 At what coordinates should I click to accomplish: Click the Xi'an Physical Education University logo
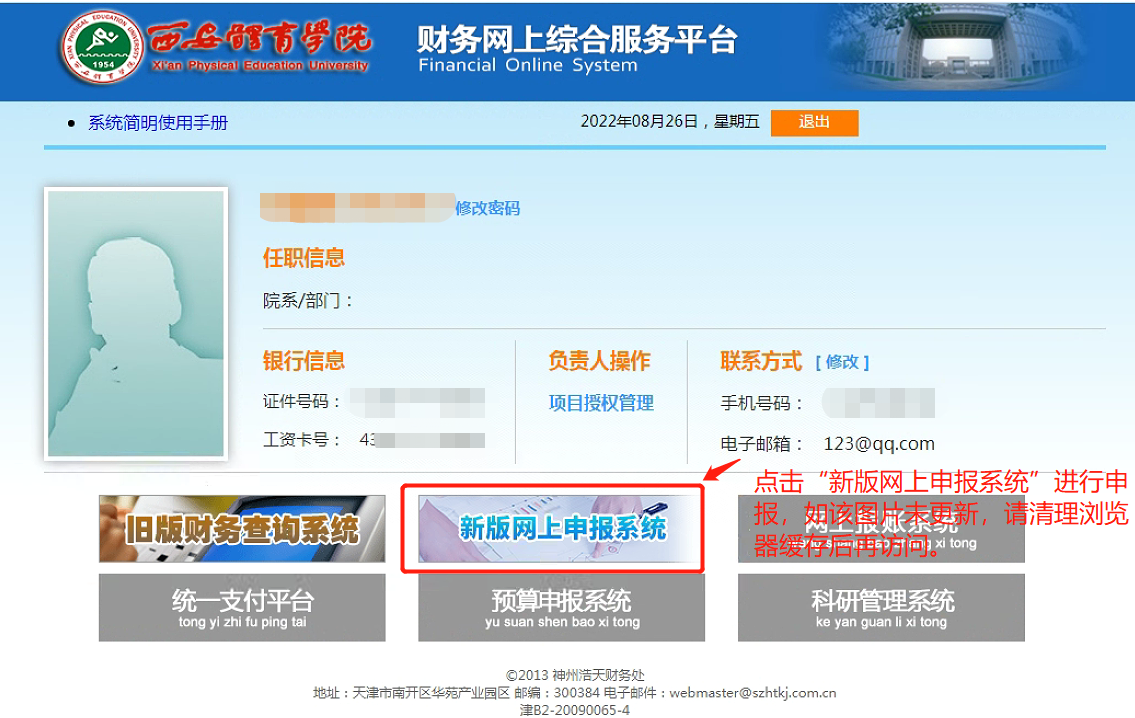click(x=215, y=48)
